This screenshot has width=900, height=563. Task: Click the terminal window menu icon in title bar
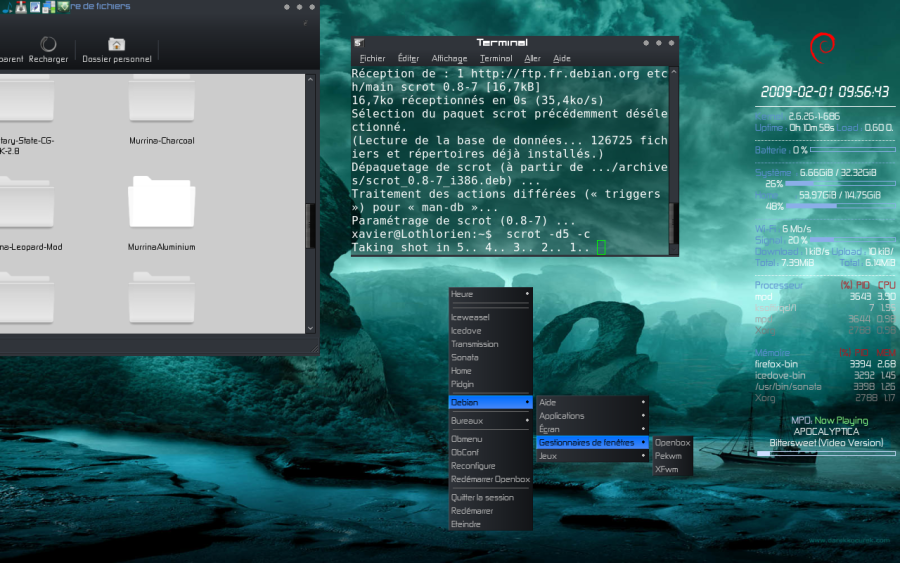tap(359, 42)
